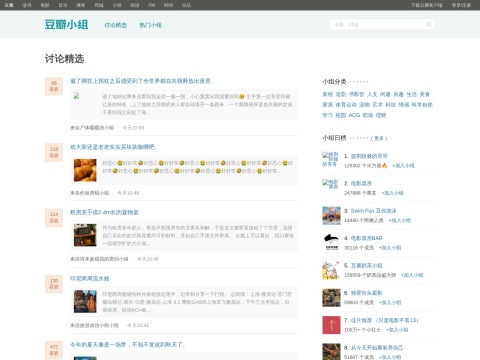This screenshot has width=480, height=360.
Task: Open rank 5 group 豆瓣奶茶小组
Action: point(366,265)
